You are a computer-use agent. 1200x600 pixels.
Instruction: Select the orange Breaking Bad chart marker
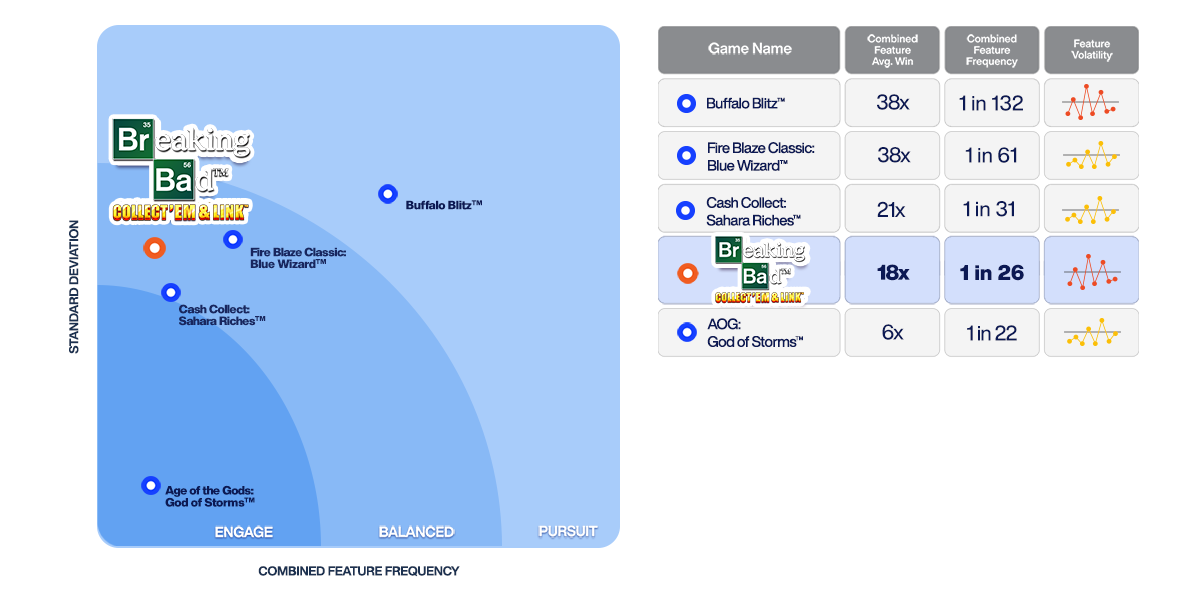click(154, 248)
